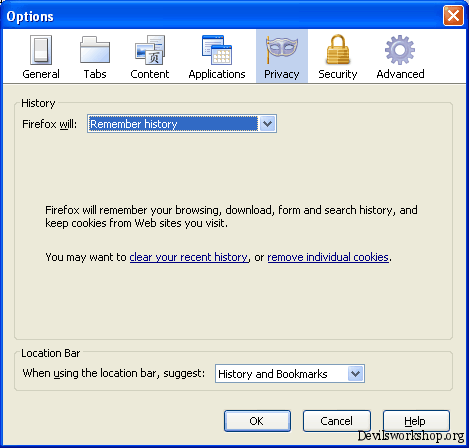Select the Privacy mask icon
Image resolution: width=469 pixels, height=448 pixels.
(282, 50)
